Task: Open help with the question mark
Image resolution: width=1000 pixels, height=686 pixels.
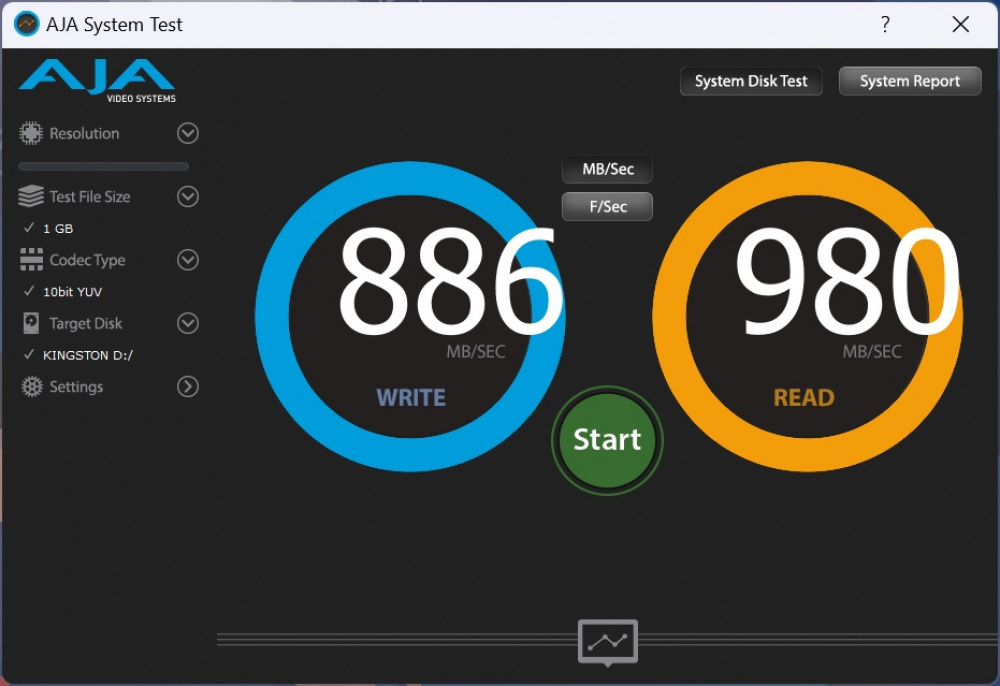Action: tap(885, 24)
